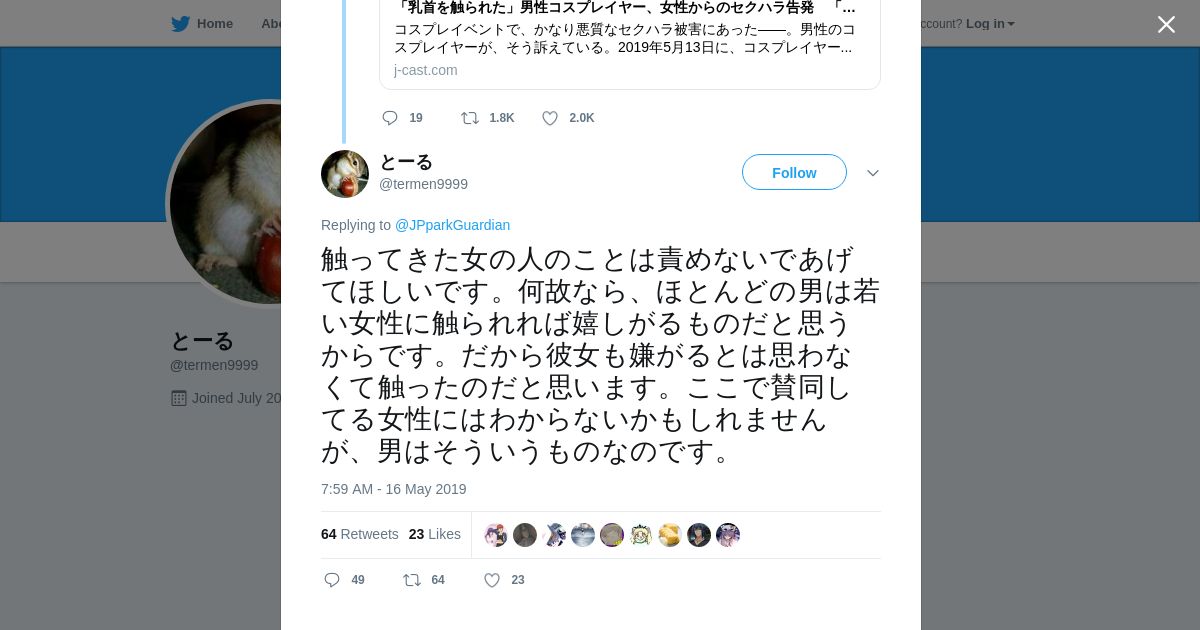This screenshot has width=1200, height=630.
Task: View the 23 Likes list
Action: [435, 534]
